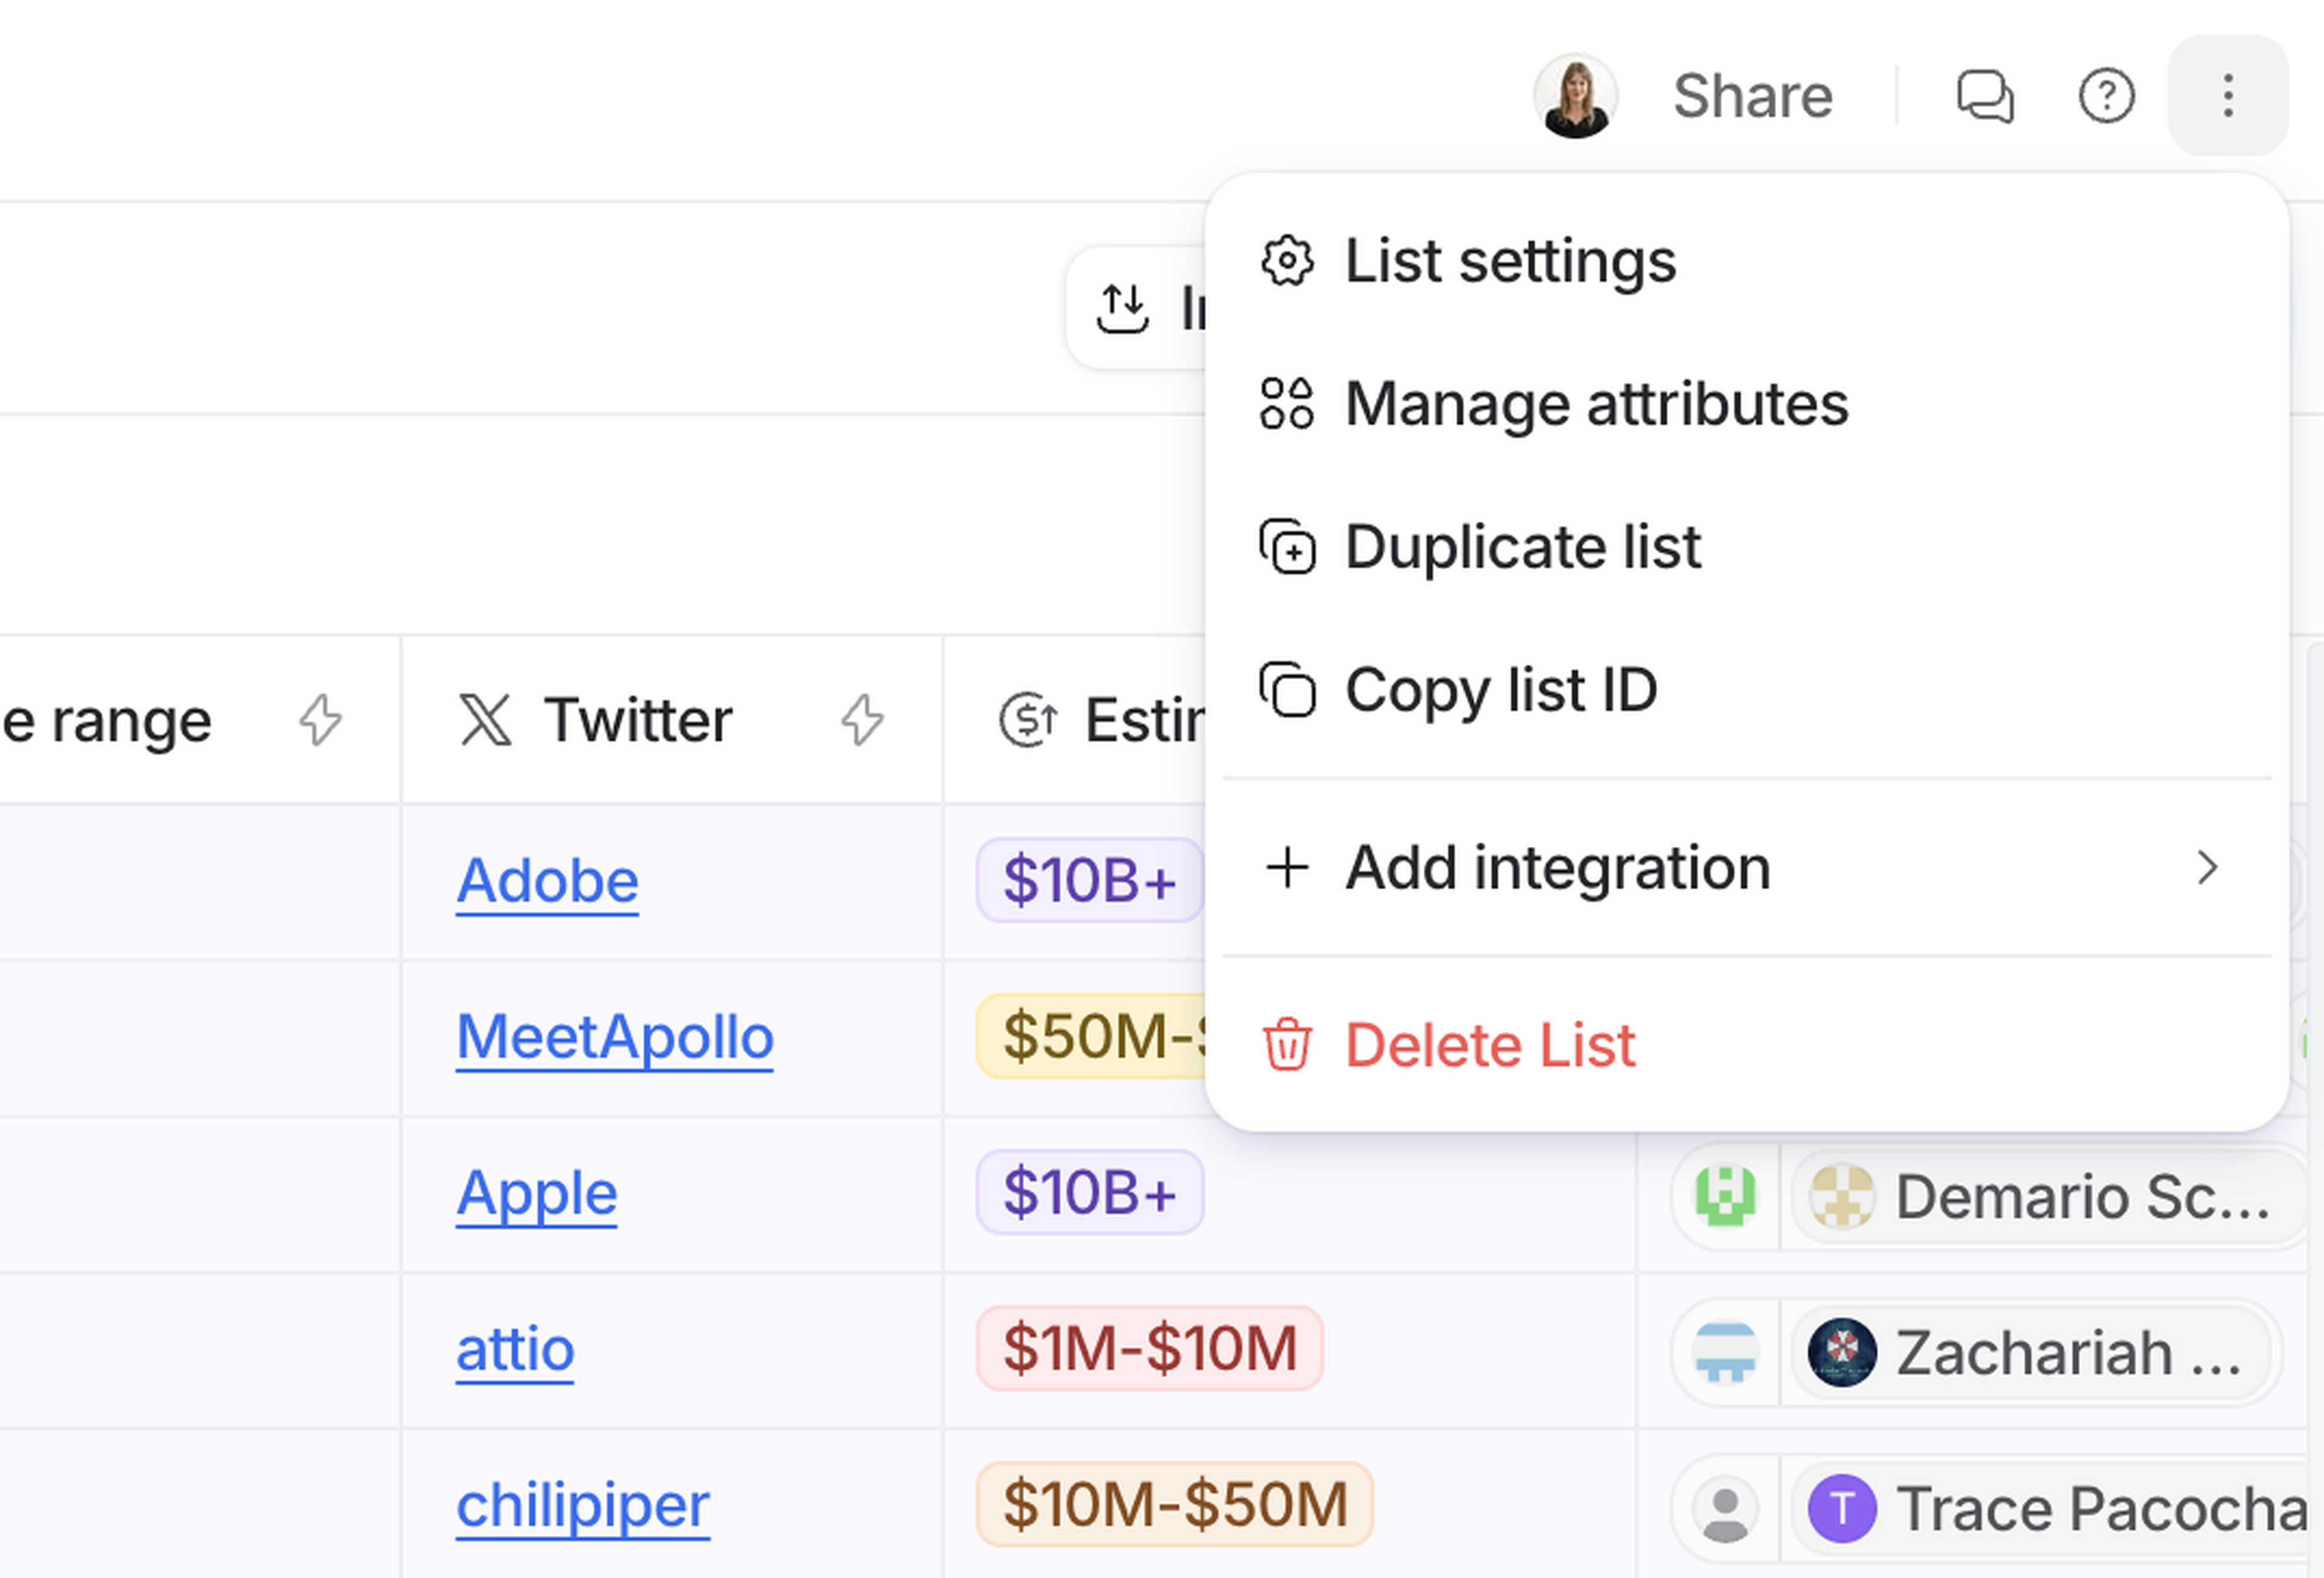
Task: Click the lightning icon in Twitter column
Action: click(862, 720)
